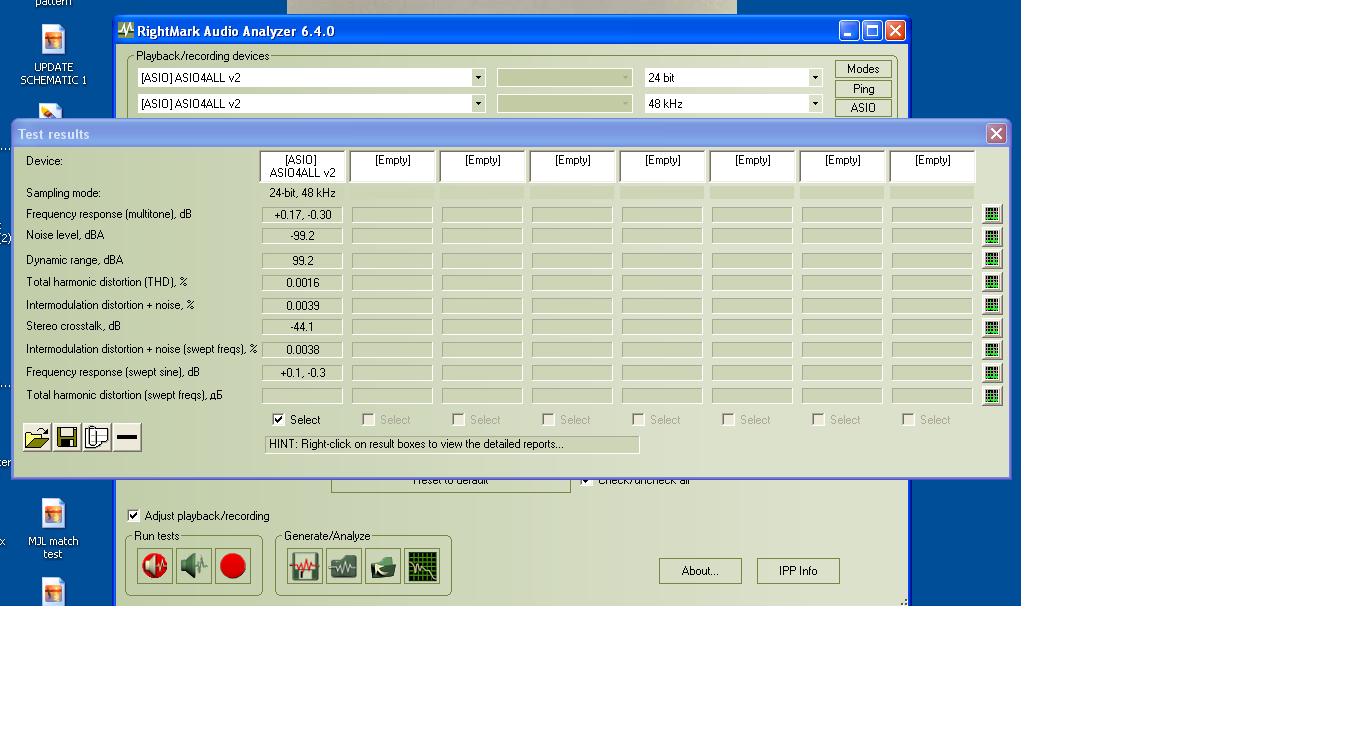The width and height of the screenshot is (1368, 734).
Task: Click the red record-only test icon
Action: (x=233, y=566)
